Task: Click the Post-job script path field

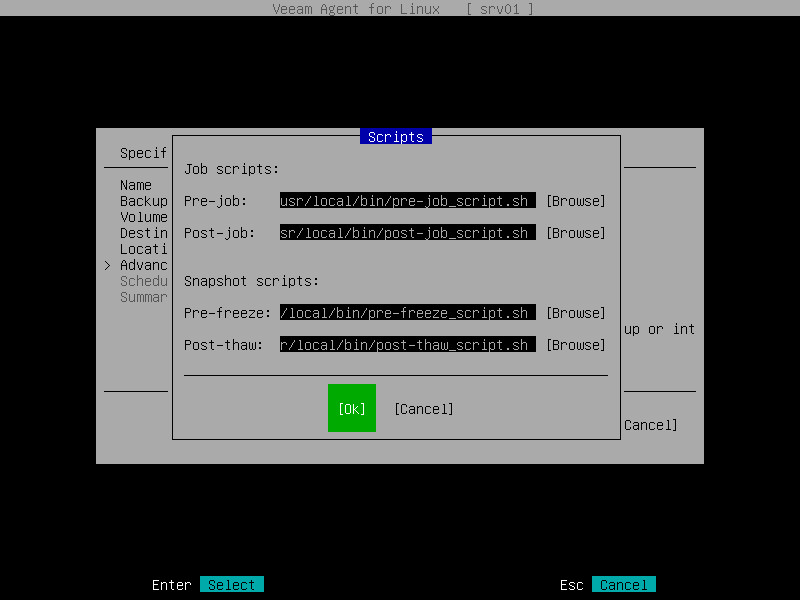Action: click(408, 233)
